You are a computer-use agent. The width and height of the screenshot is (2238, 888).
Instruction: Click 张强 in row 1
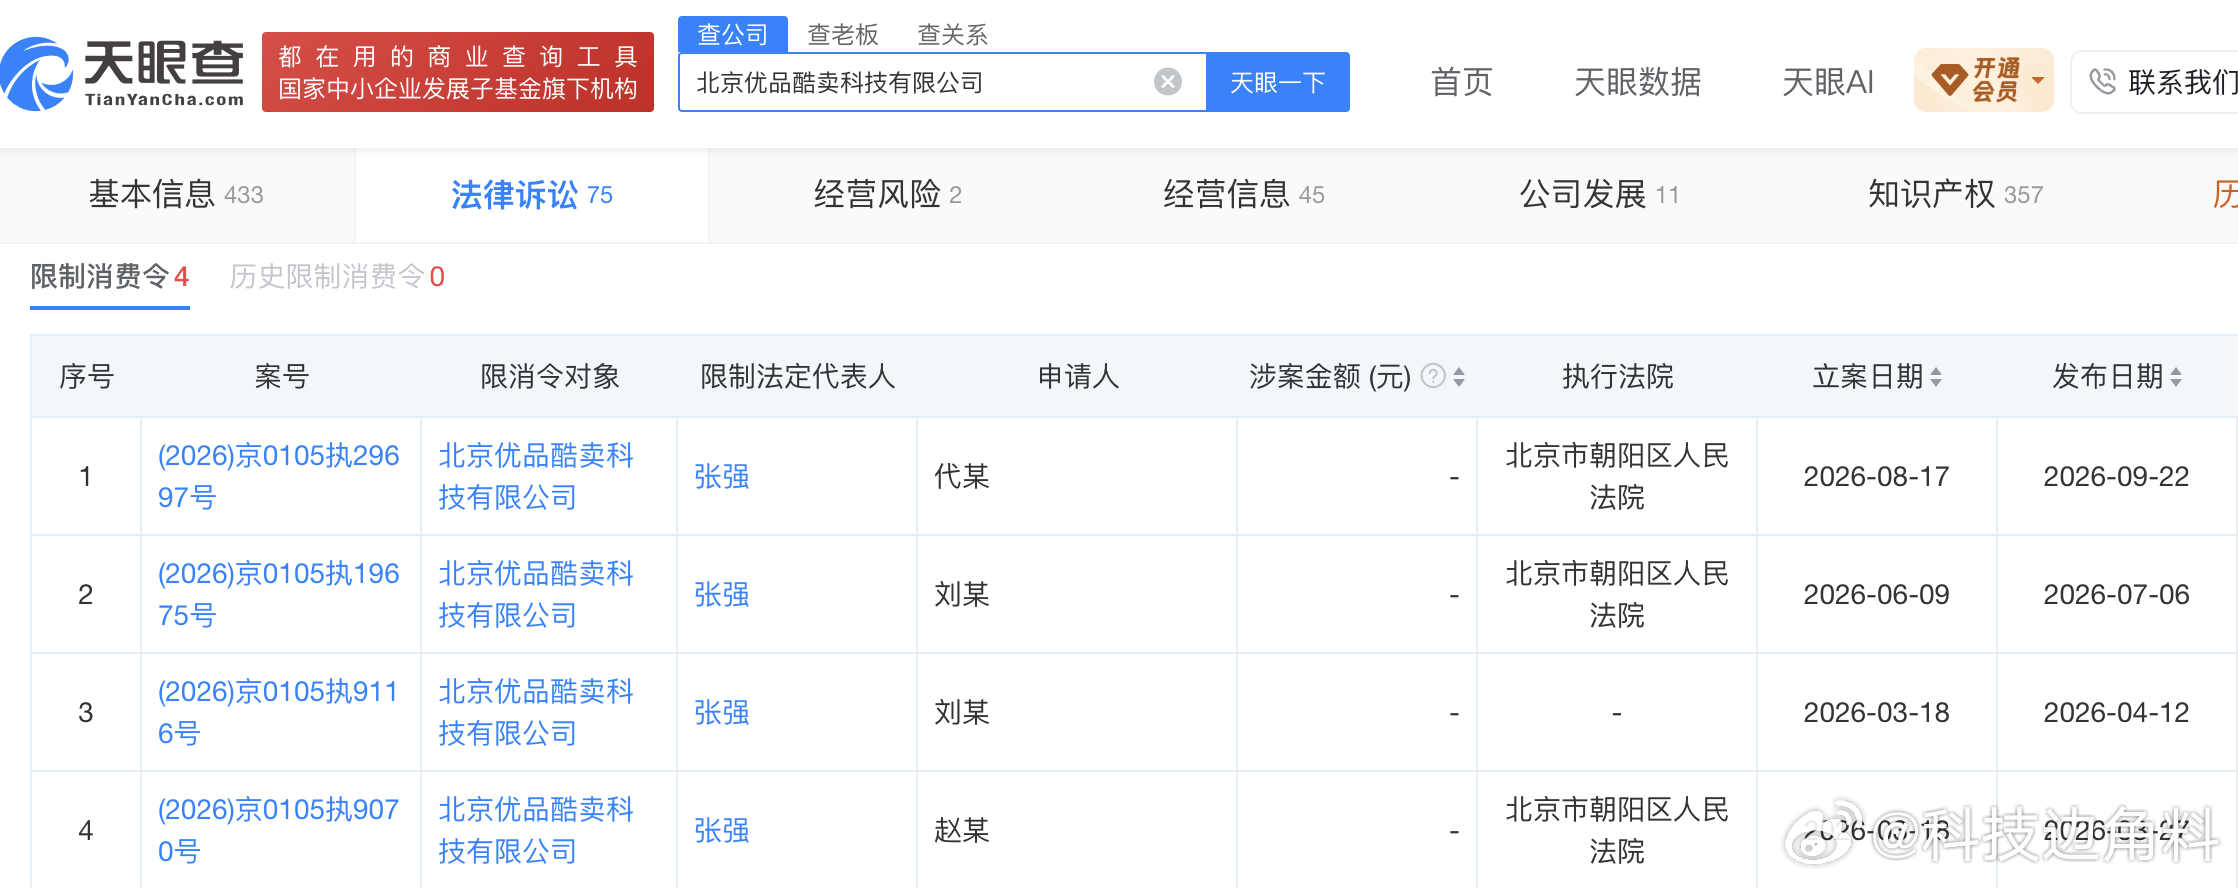point(722,476)
